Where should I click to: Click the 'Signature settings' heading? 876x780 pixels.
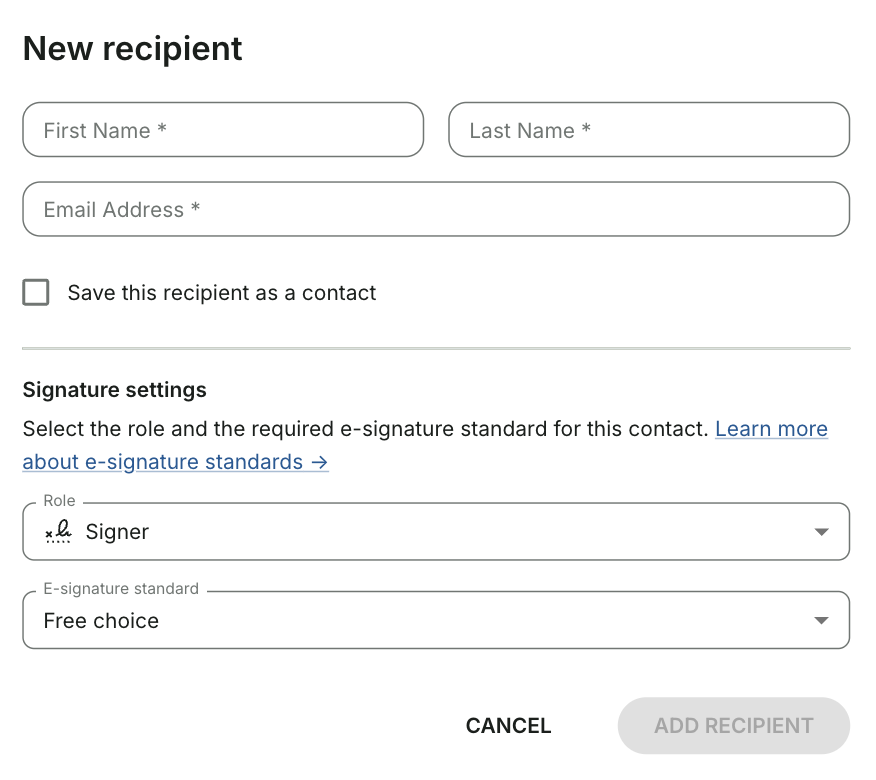(x=115, y=390)
